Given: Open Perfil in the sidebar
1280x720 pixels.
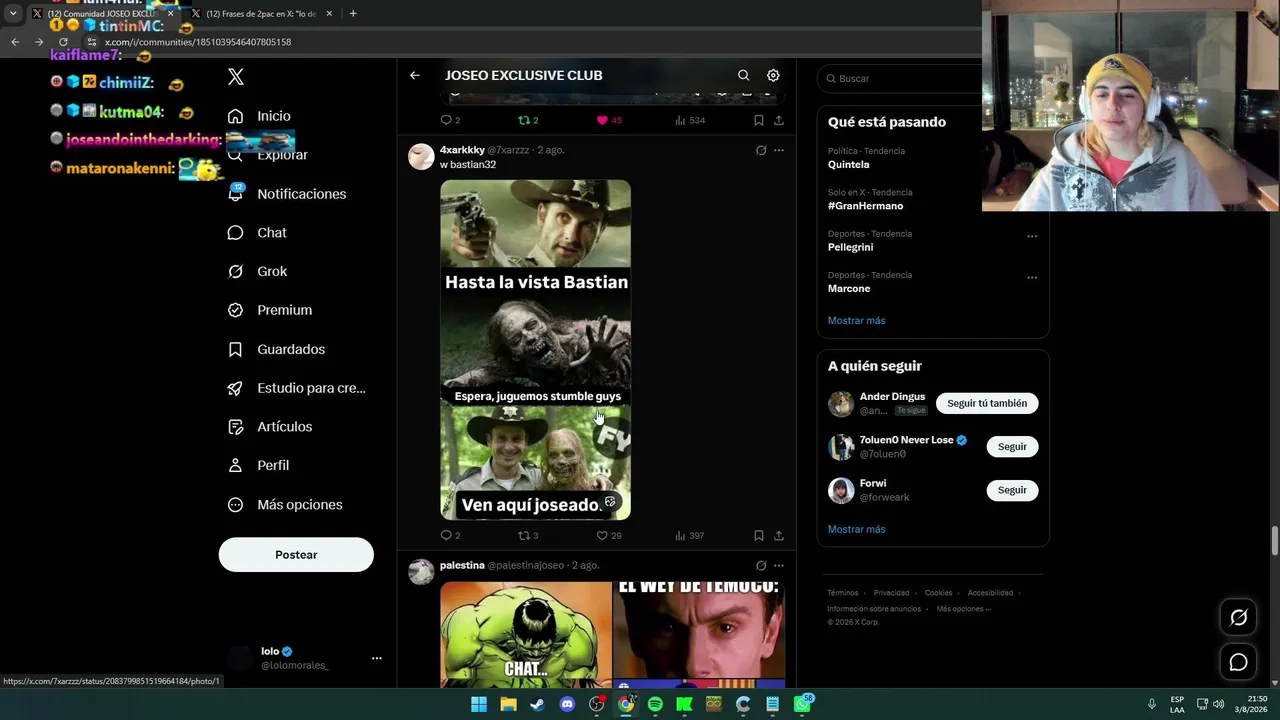Looking at the screenshot, I should click(x=259, y=466).
